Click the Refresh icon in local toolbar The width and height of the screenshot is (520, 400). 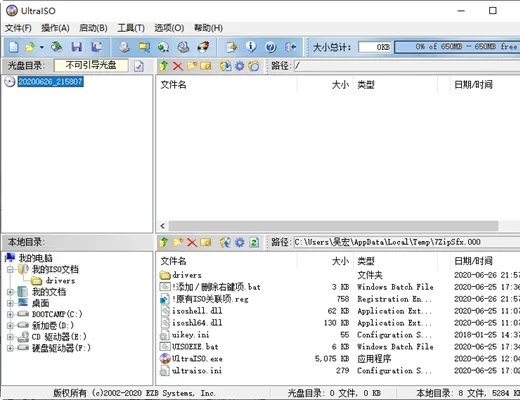click(x=254, y=242)
